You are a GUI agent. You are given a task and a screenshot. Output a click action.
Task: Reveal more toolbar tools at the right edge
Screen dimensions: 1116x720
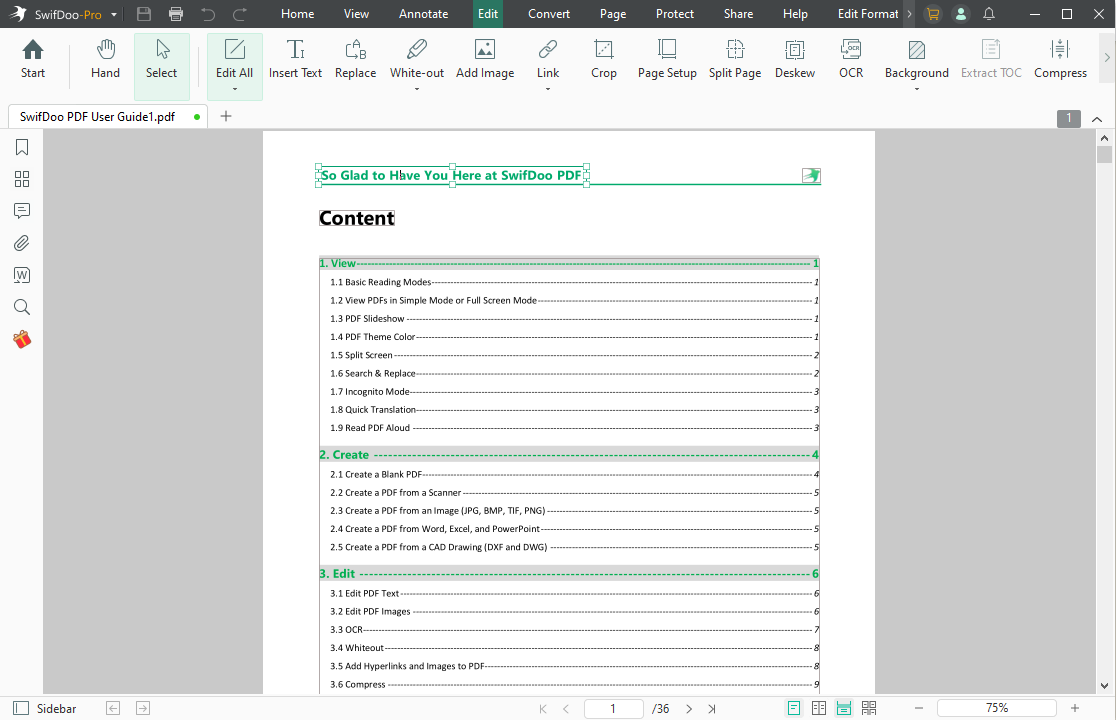pyautogui.click(x=1107, y=58)
